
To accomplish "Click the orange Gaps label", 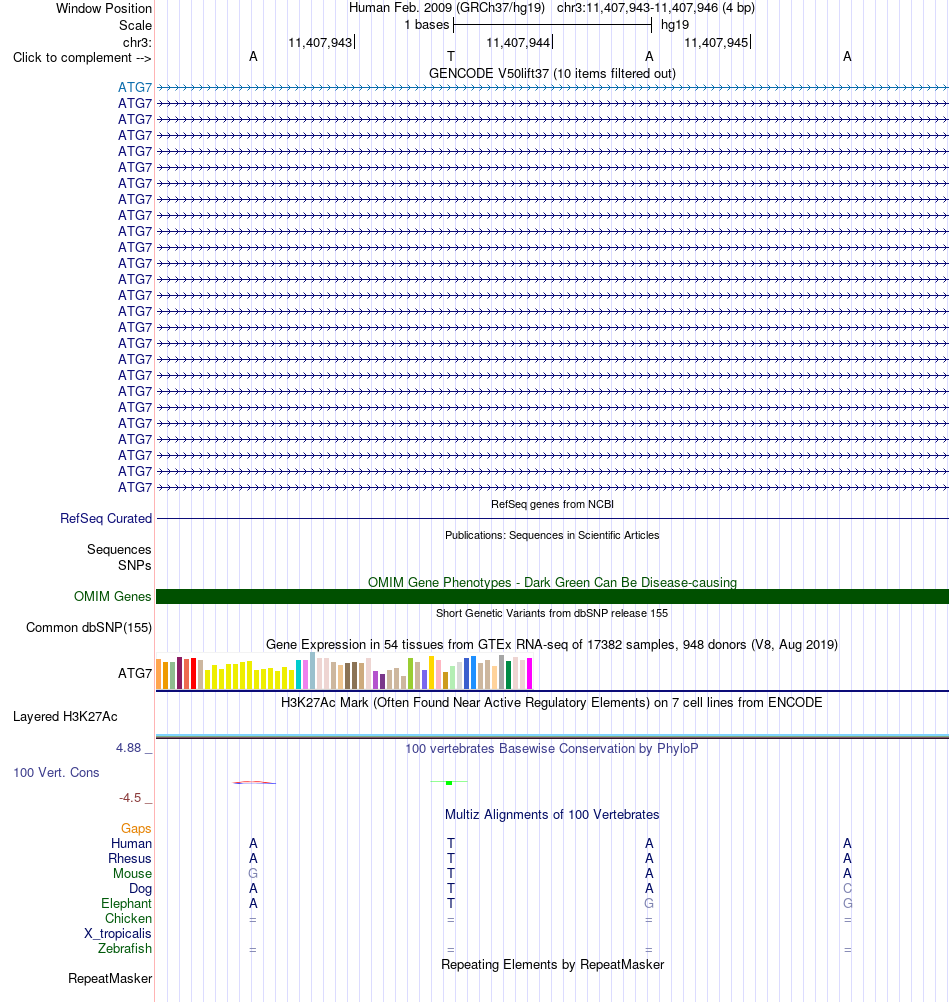I will click(136, 829).
